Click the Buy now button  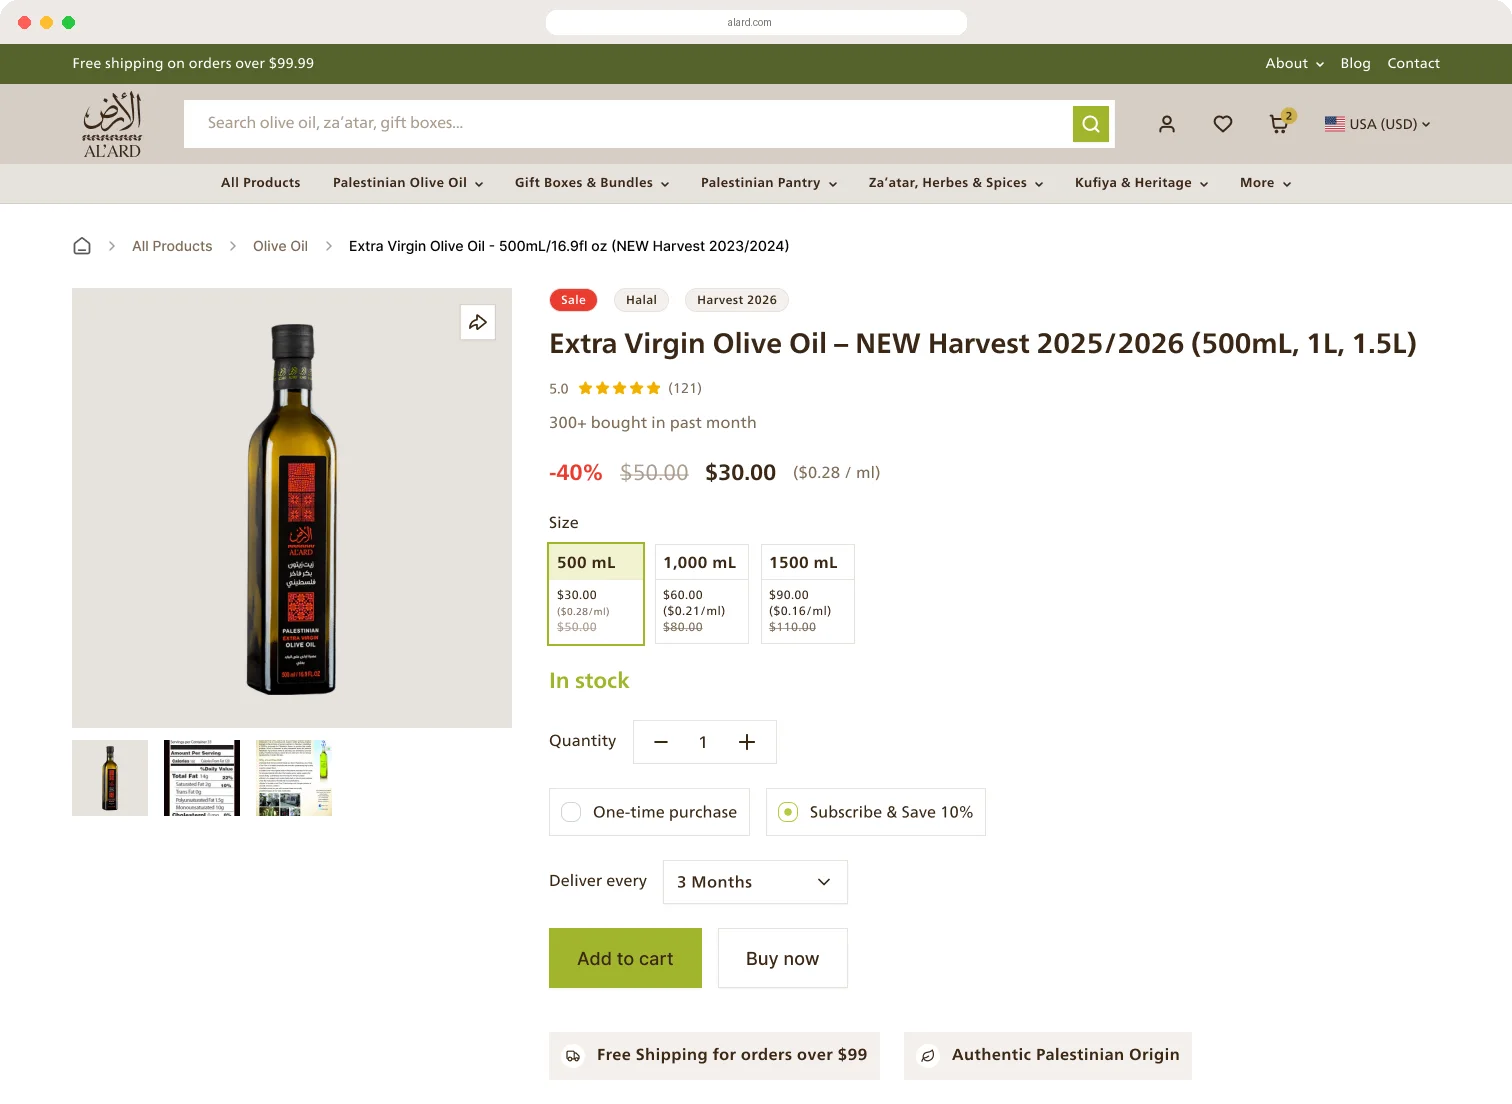click(x=783, y=958)
